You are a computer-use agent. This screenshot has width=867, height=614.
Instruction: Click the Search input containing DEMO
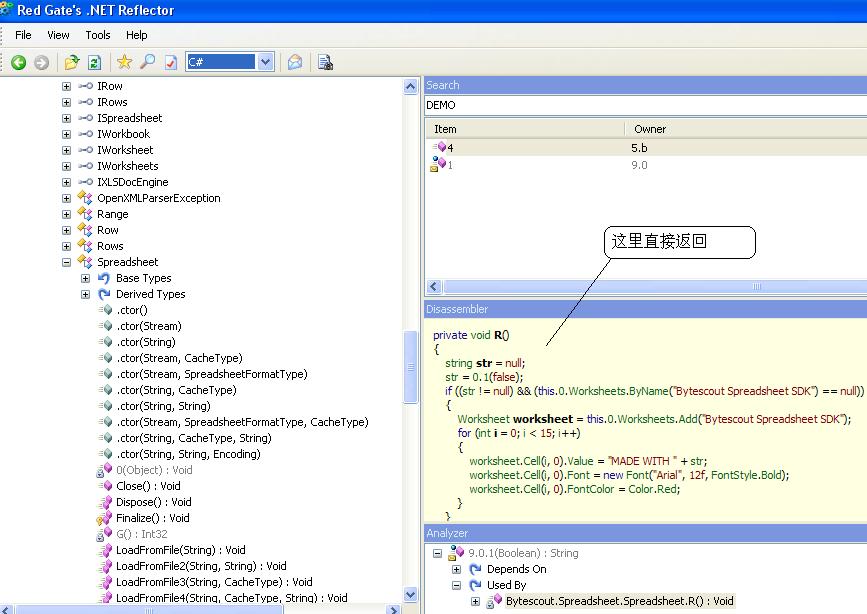coord(645,105)
